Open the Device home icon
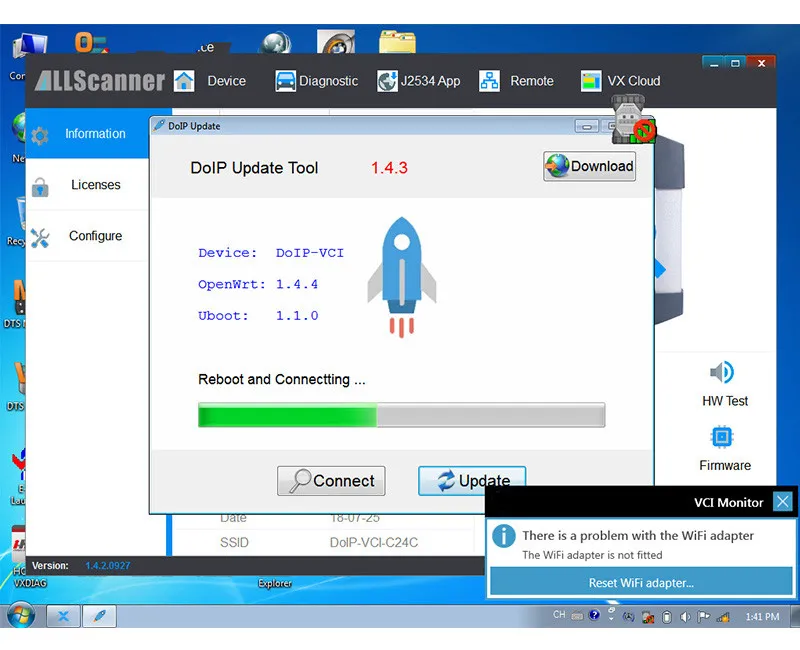800x650 pixels. point(184,81)
